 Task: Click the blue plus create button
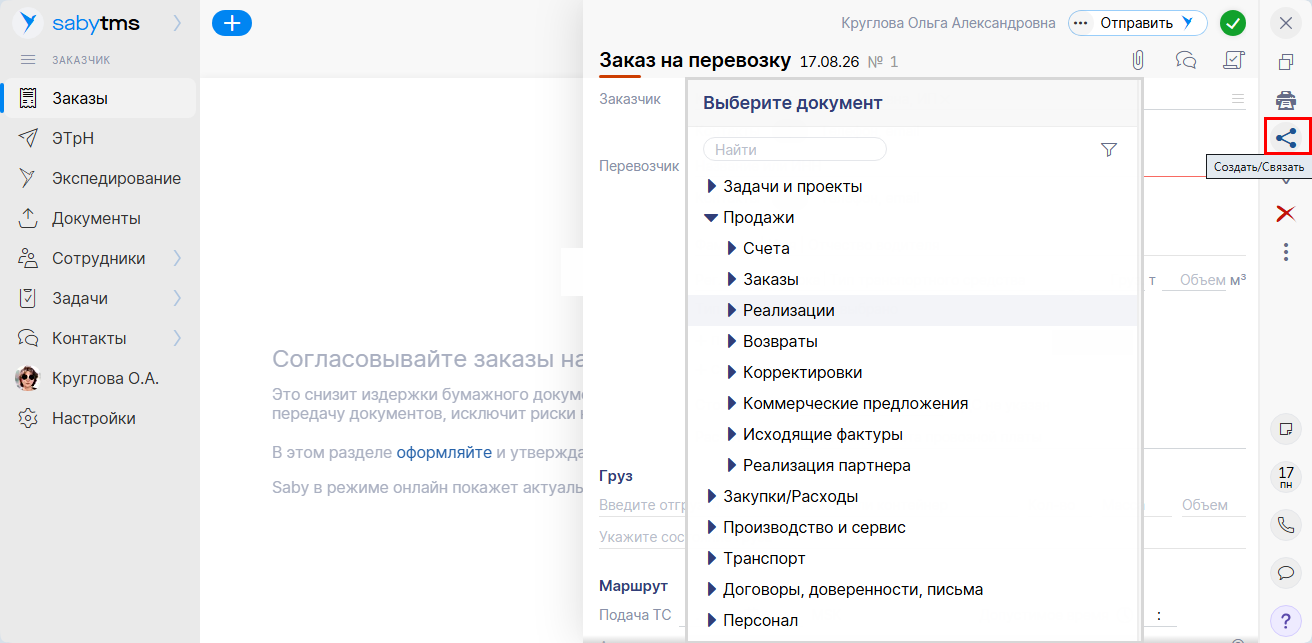(x=232, y=23)
